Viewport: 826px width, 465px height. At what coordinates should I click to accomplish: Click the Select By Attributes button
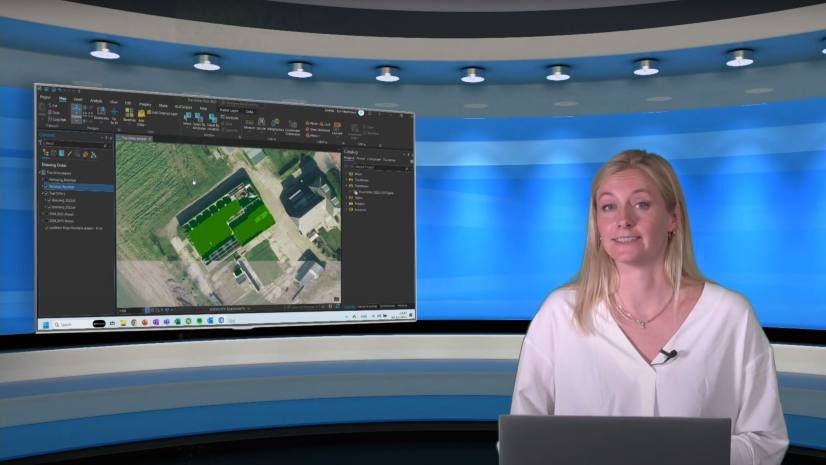point(200,119)
